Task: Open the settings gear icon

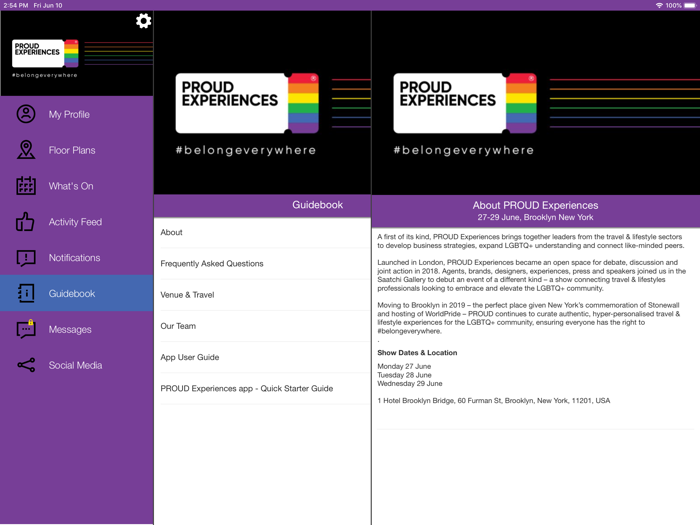Action: 143,21
